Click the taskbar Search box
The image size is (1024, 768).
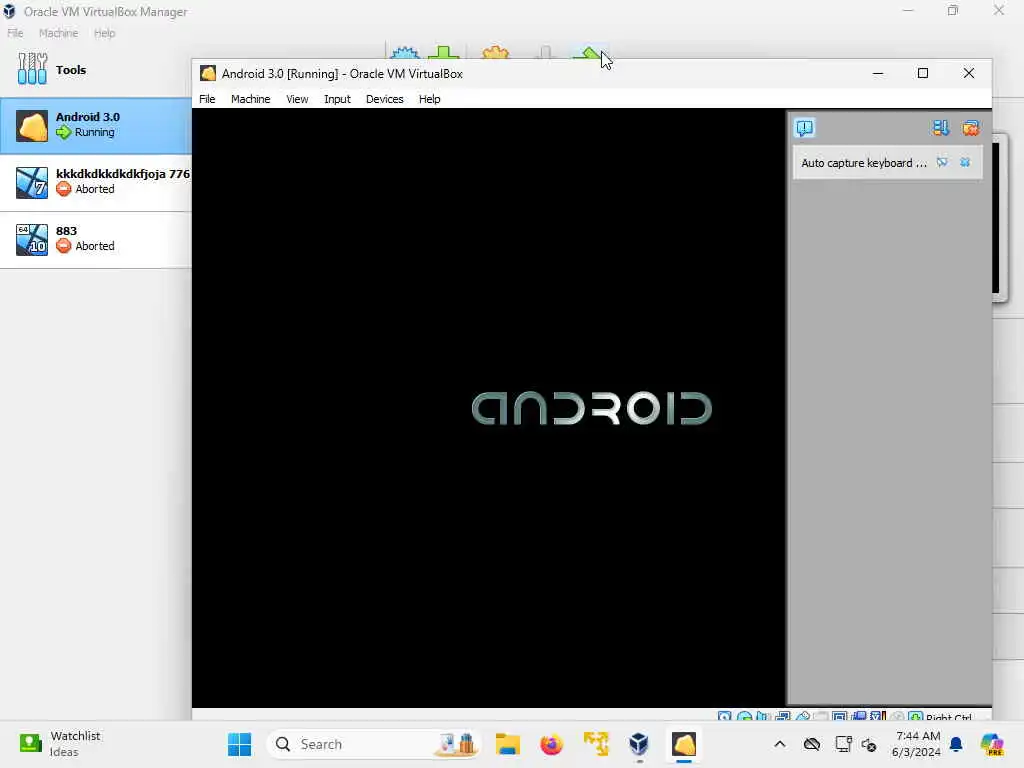click(x=374, y=744)
